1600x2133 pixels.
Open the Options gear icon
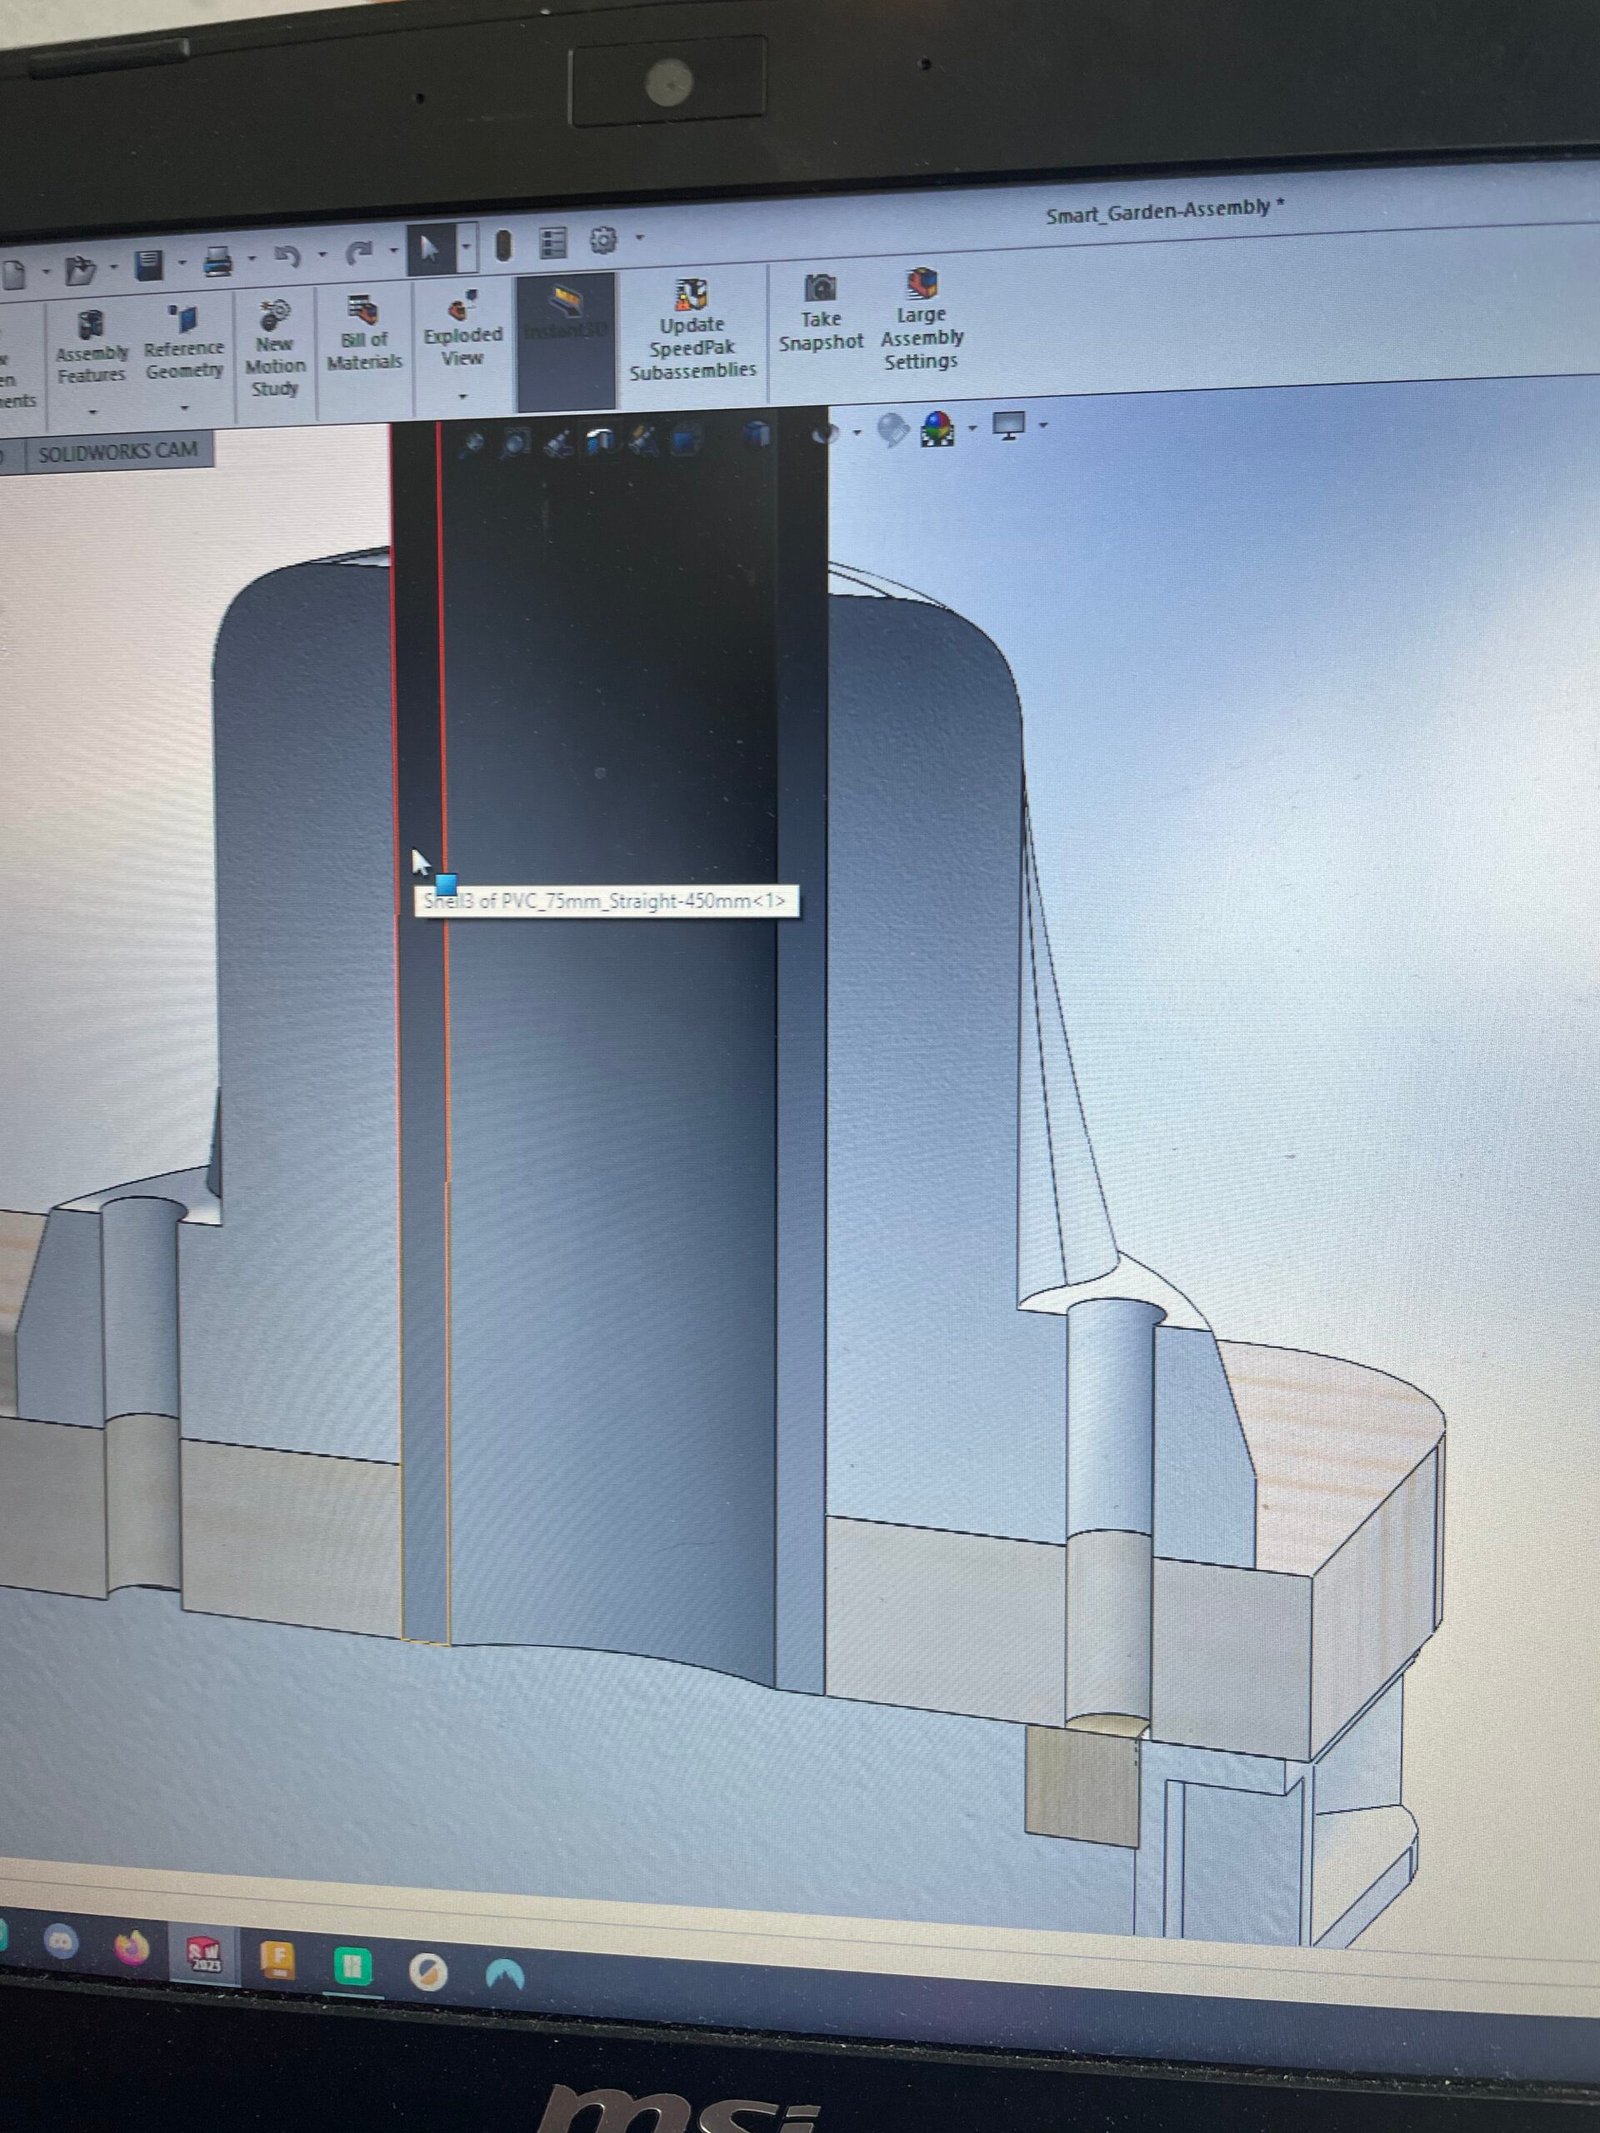(603, 241)
